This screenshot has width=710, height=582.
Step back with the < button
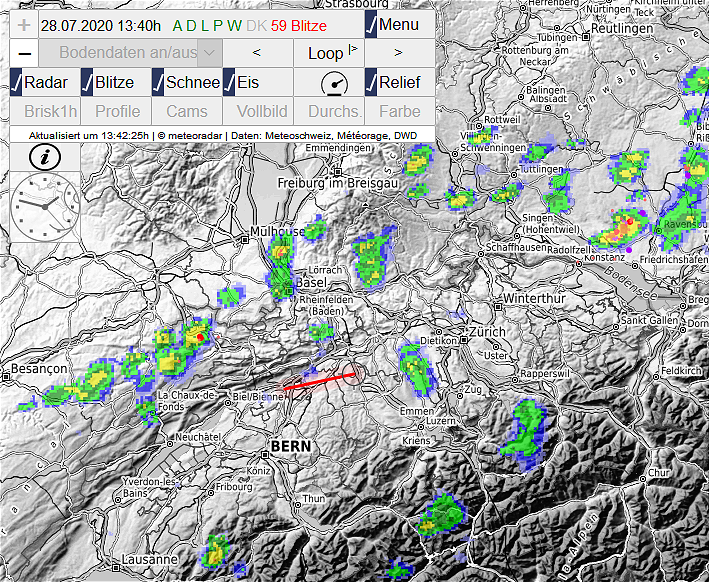tap(258, 53)
